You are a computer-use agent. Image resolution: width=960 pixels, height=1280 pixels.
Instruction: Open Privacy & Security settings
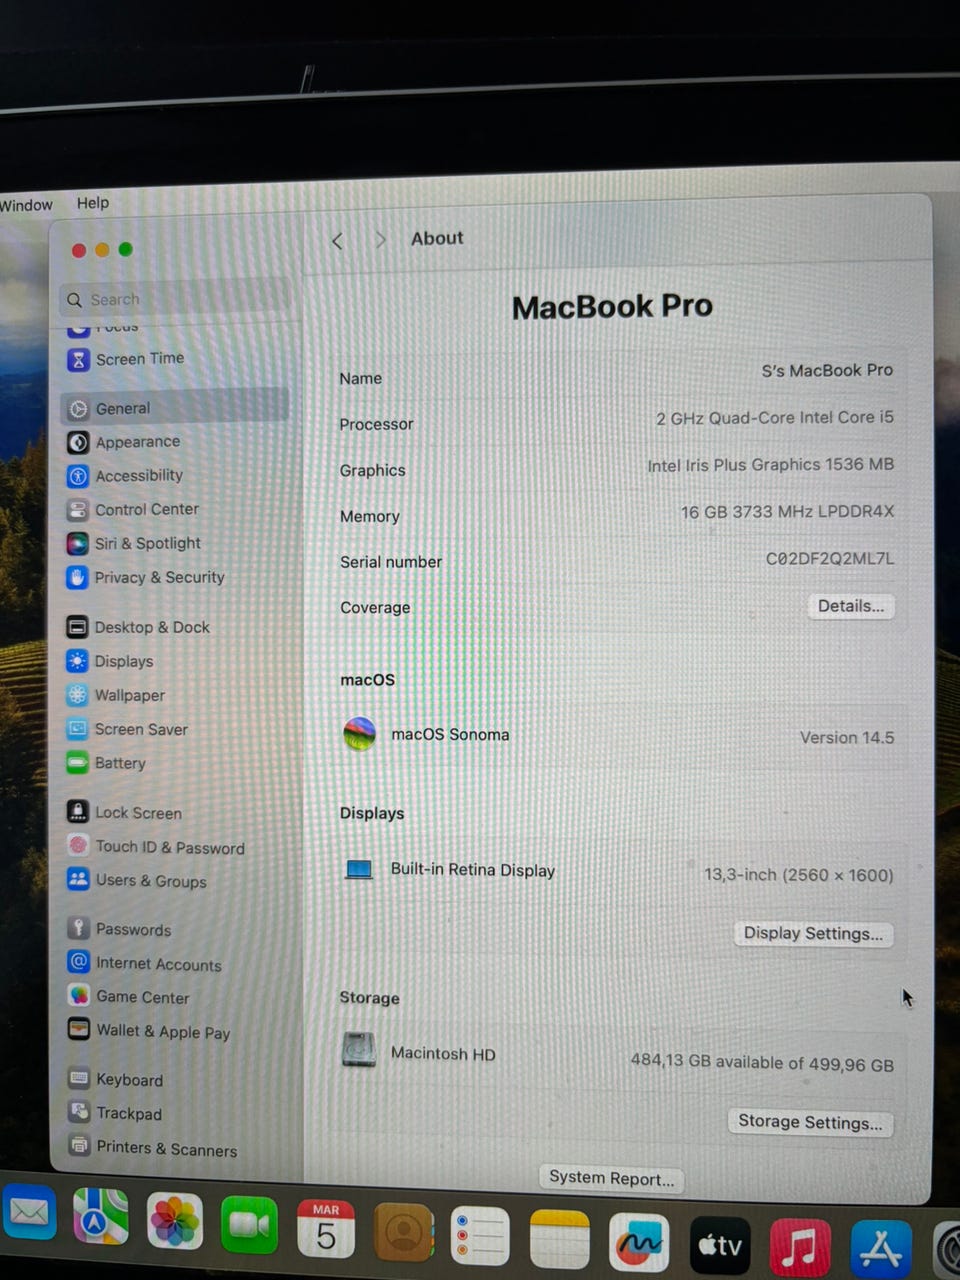[x=146, y=577]
